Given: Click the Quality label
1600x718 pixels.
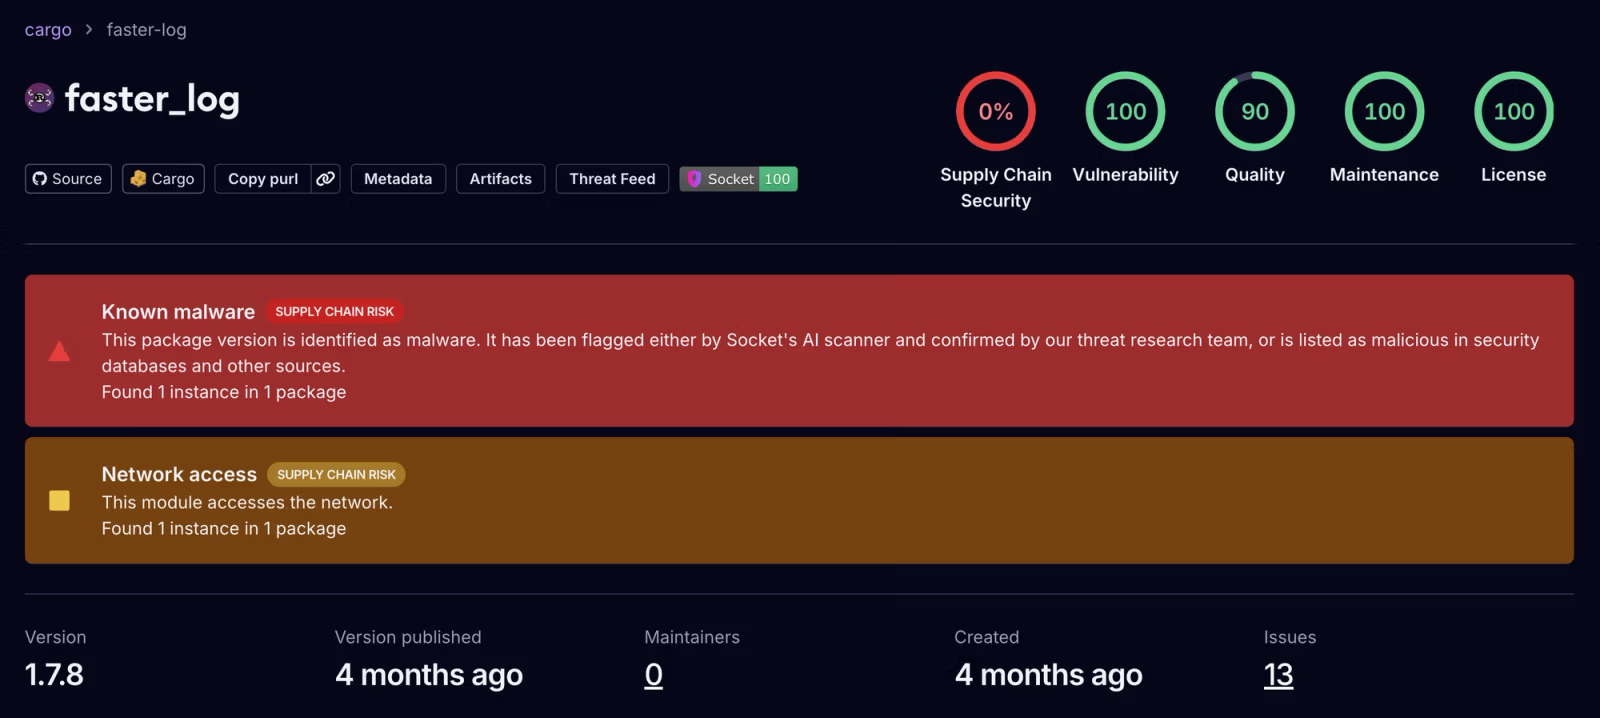Looking at the screenshot, I should point(1255,175).
